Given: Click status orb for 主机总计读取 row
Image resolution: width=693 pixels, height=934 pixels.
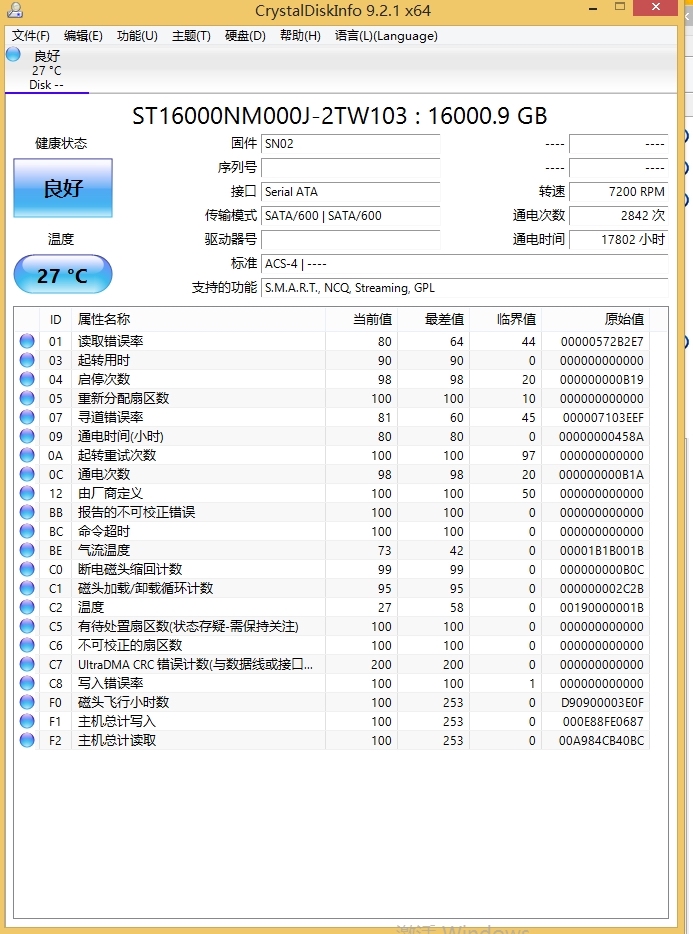Looking at the screenshot, I should tap(27, 740).
